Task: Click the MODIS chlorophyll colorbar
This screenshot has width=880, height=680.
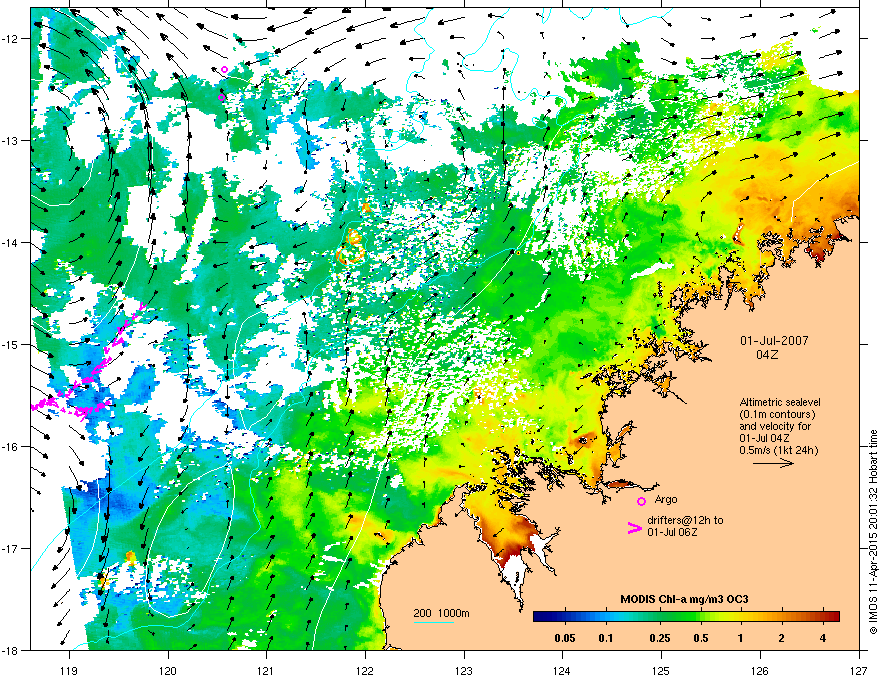Action: [x=686, y=616]
